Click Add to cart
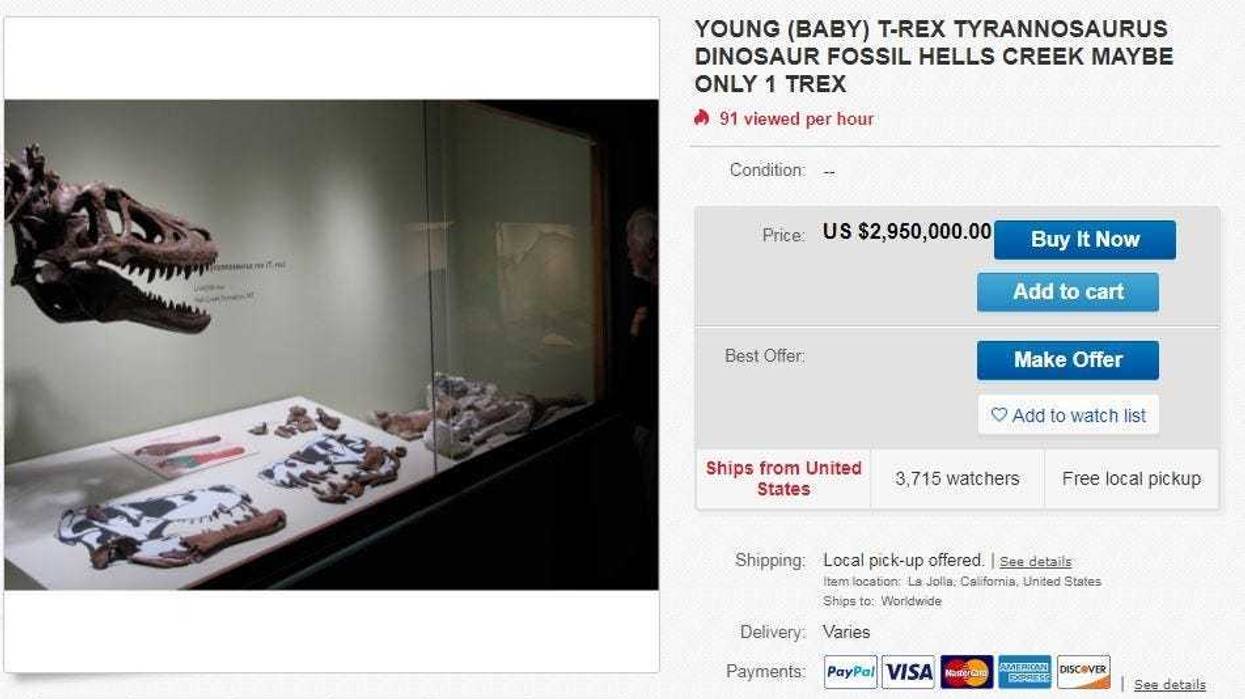1245x699 pixels. pyautogui.click(x=1067, y=291)
